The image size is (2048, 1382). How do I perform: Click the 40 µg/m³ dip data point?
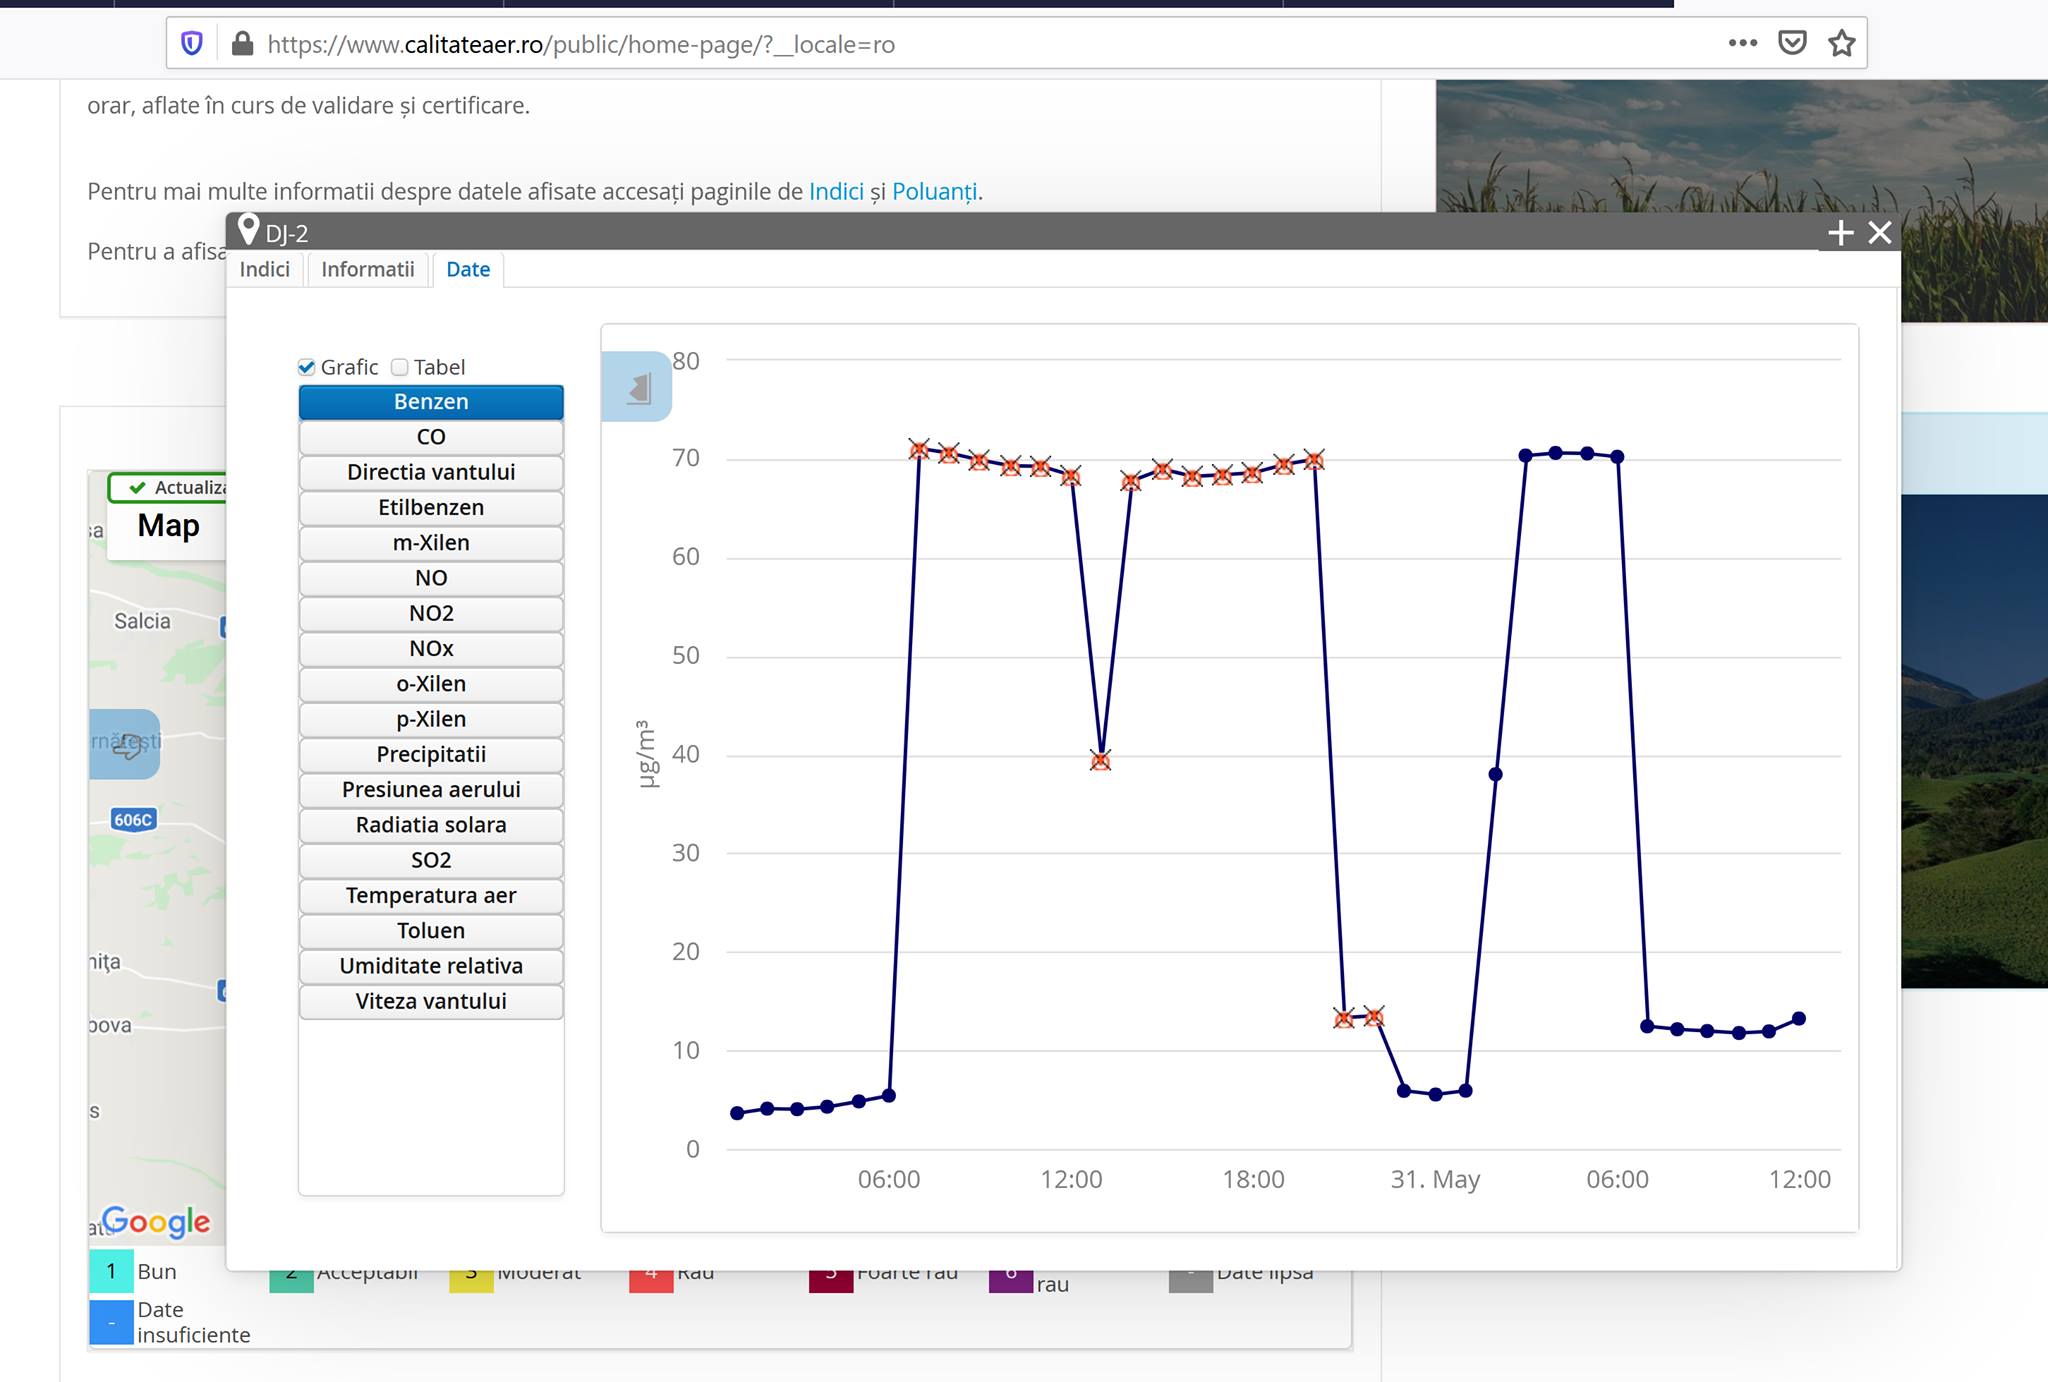(1100, 761)
